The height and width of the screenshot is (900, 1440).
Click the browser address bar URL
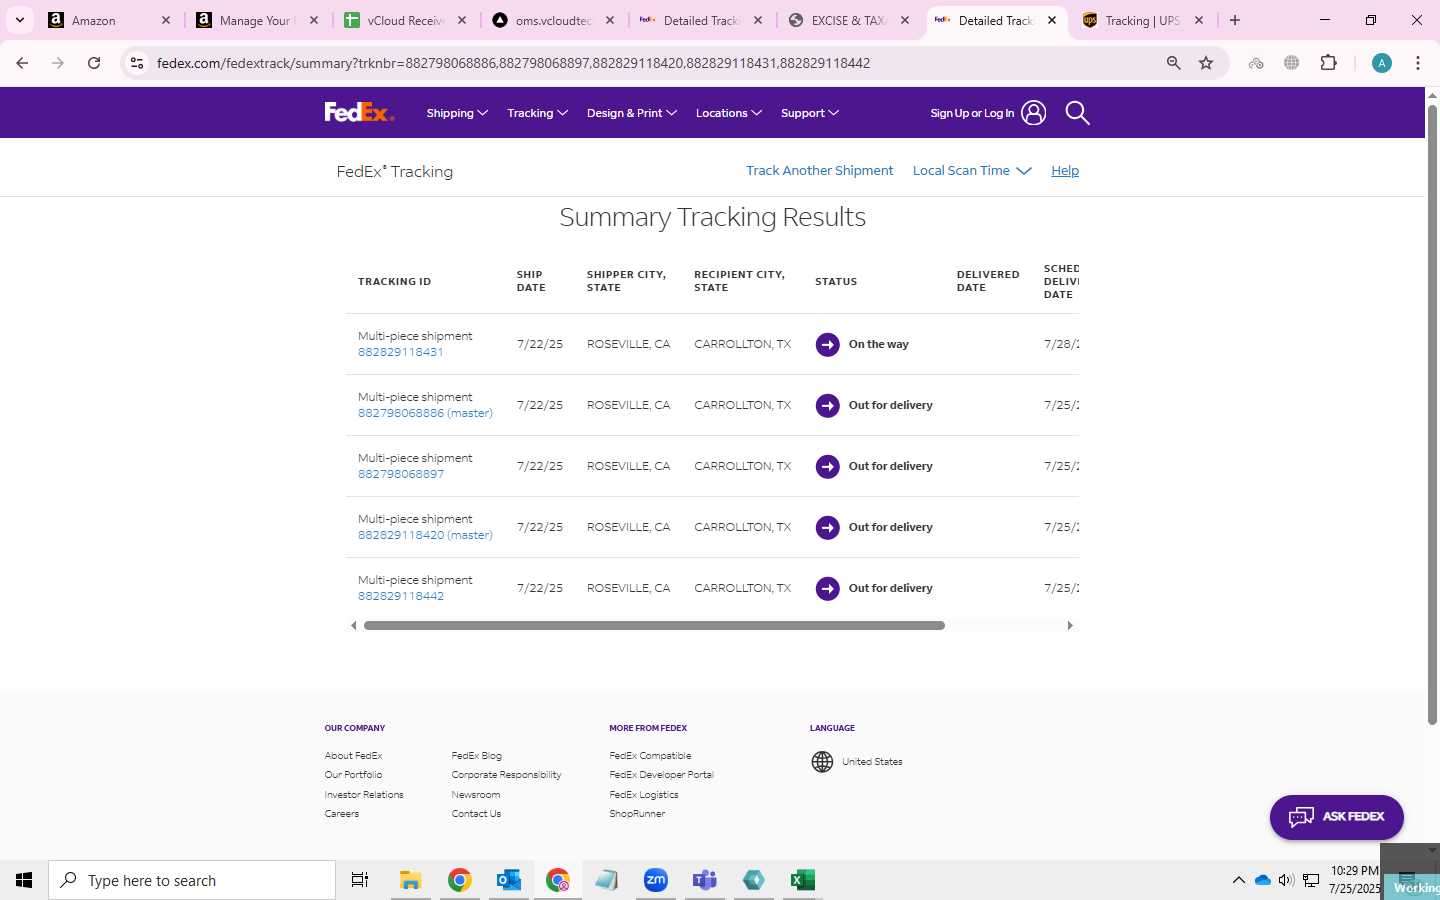coord(513,63)
